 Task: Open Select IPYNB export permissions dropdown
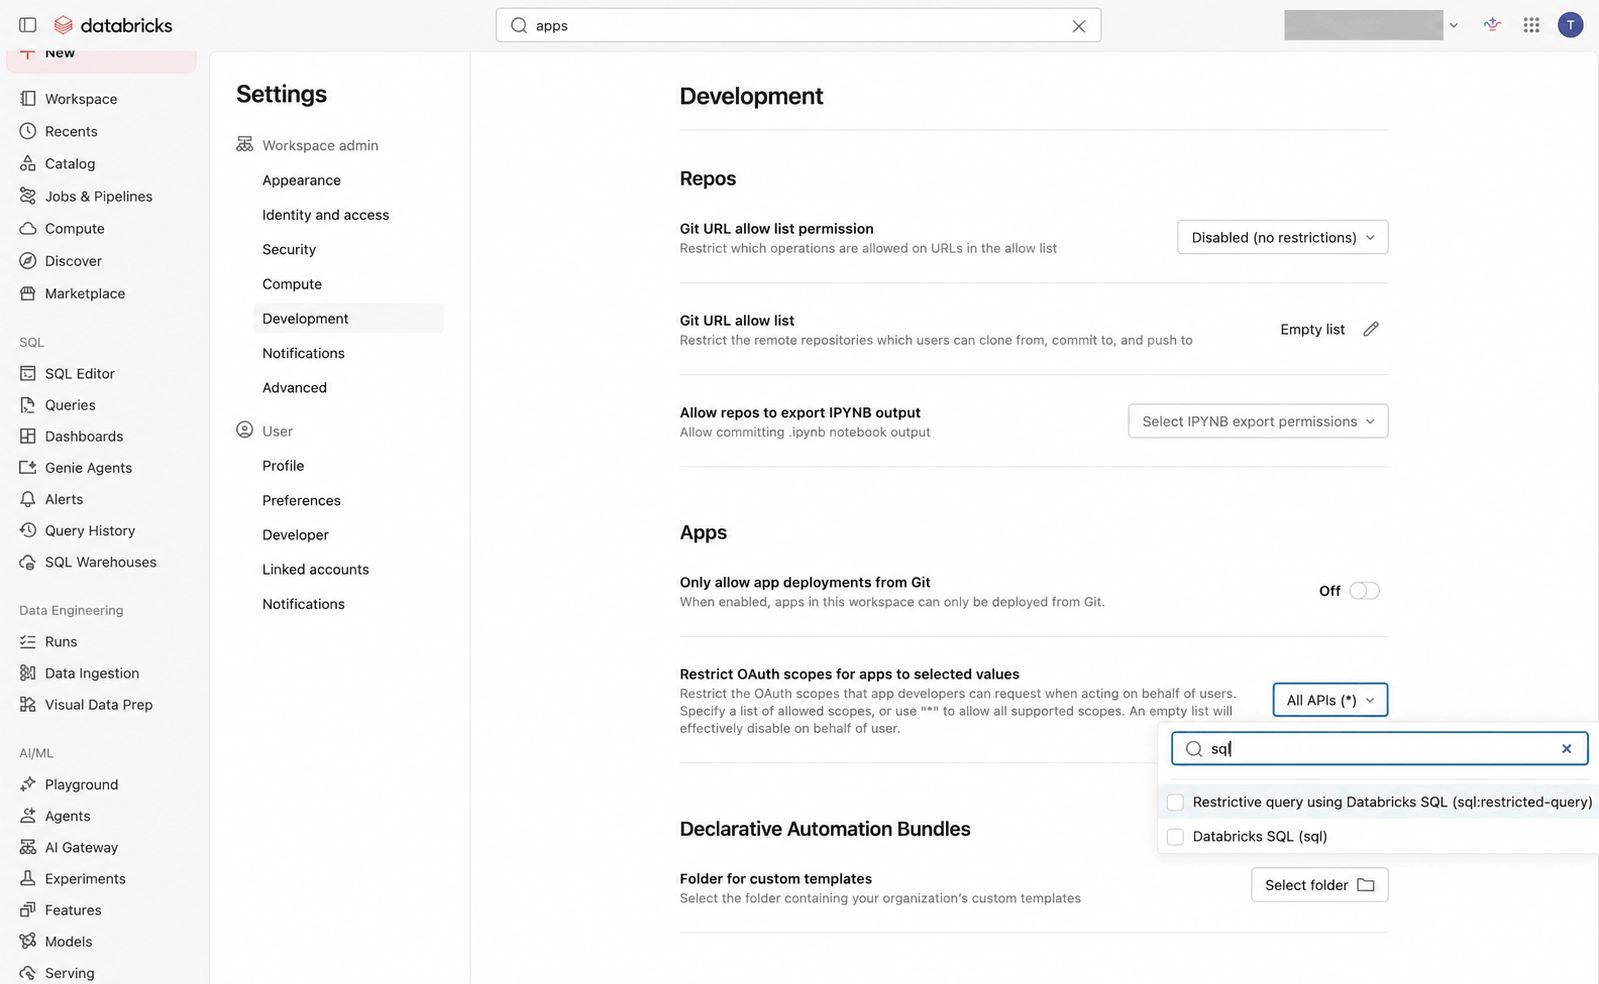(1257, 421)
